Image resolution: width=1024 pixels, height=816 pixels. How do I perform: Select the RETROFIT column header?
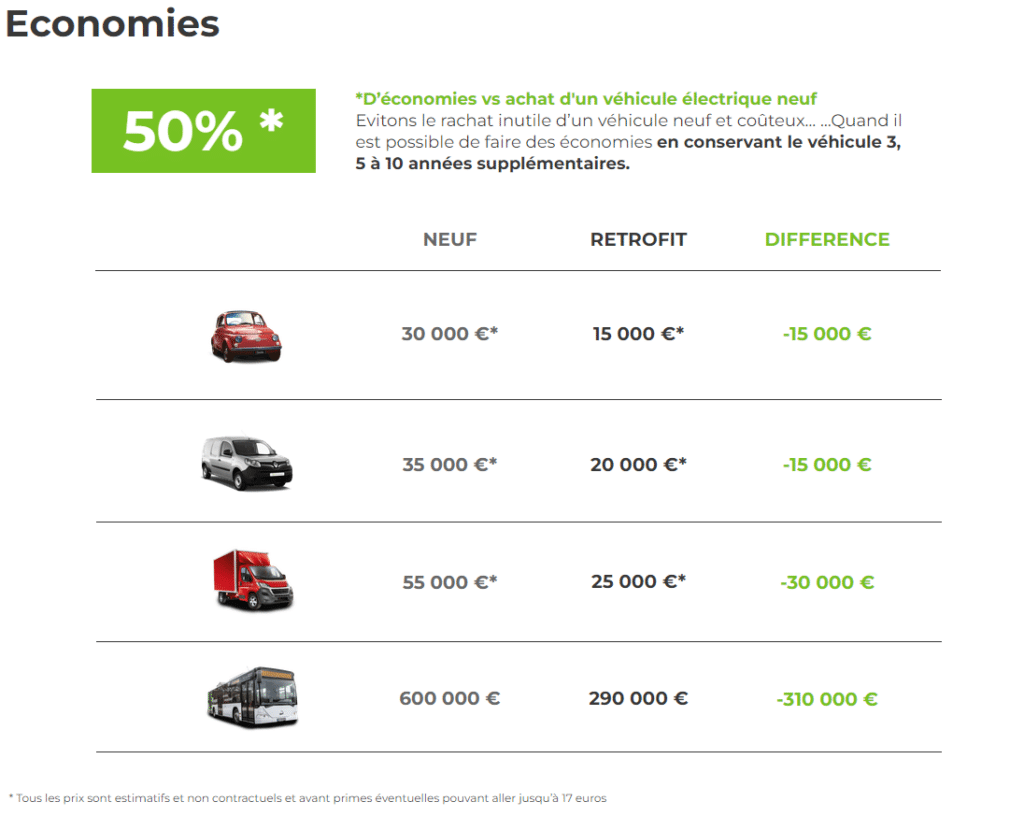pos(638,240)
